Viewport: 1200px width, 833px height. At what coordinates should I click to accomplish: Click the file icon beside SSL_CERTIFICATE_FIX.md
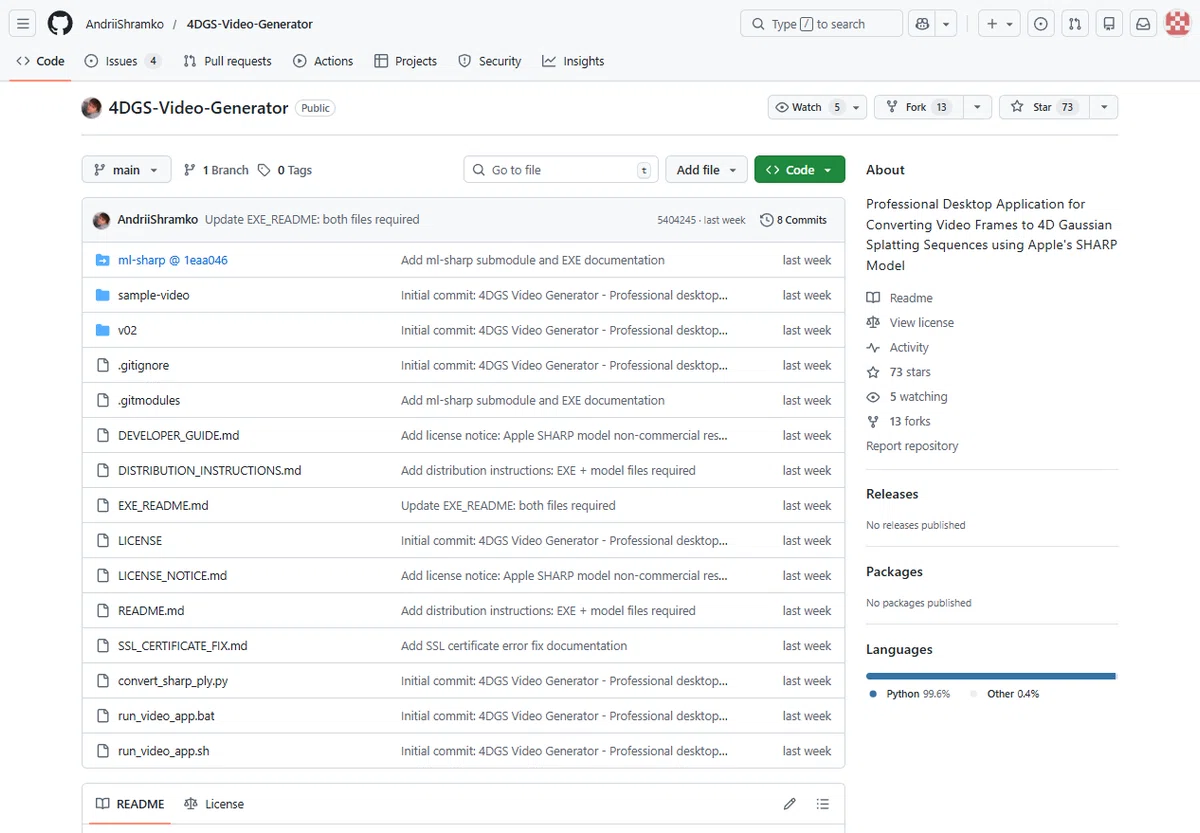pos(102,646)
